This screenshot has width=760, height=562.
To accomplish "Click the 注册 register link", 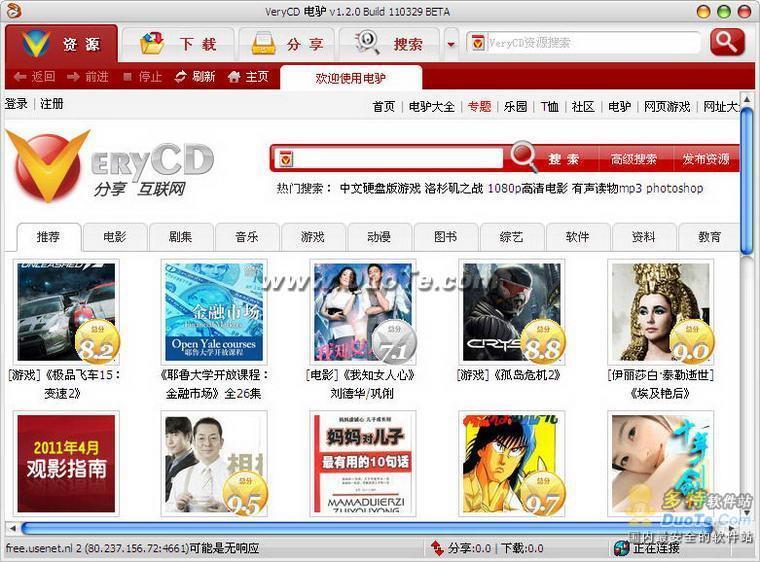I will tap(51, 104).
